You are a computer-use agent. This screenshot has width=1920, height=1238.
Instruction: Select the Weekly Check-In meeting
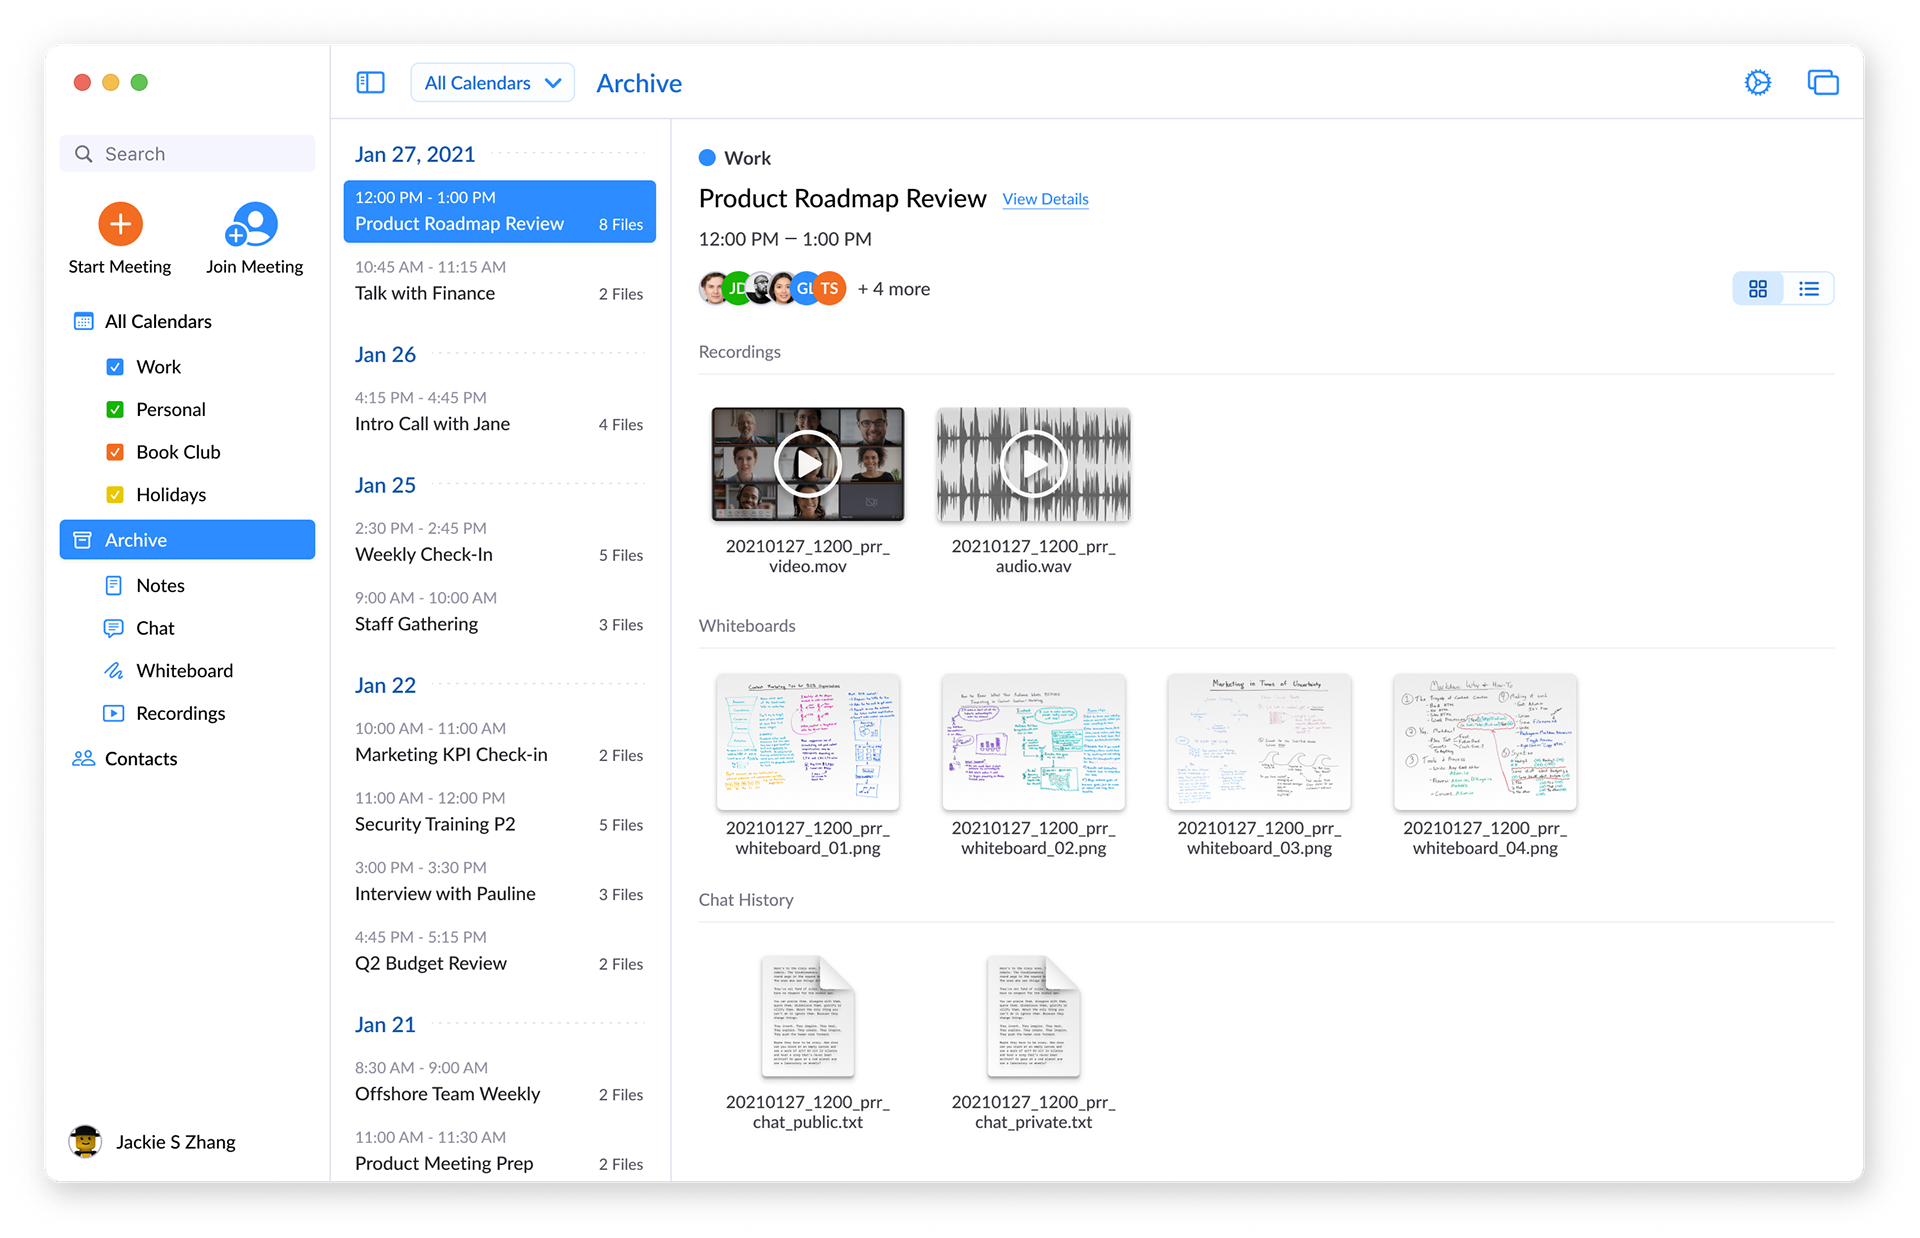[499, 542]
